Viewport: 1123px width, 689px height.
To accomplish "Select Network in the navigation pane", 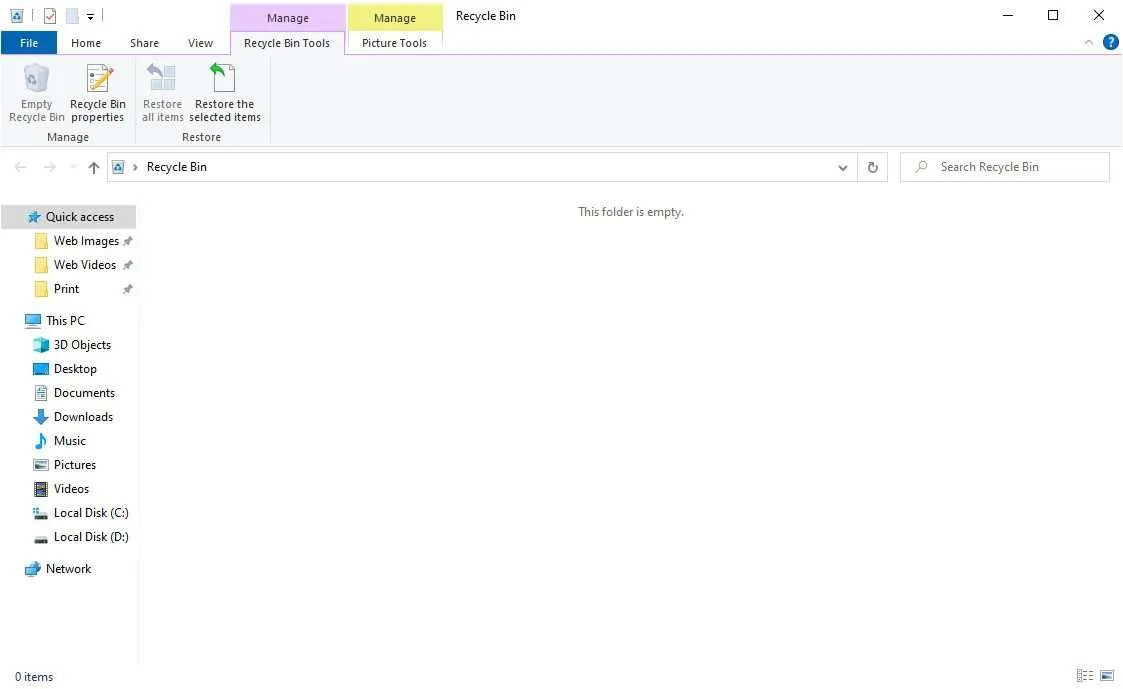I will [68, 569].
